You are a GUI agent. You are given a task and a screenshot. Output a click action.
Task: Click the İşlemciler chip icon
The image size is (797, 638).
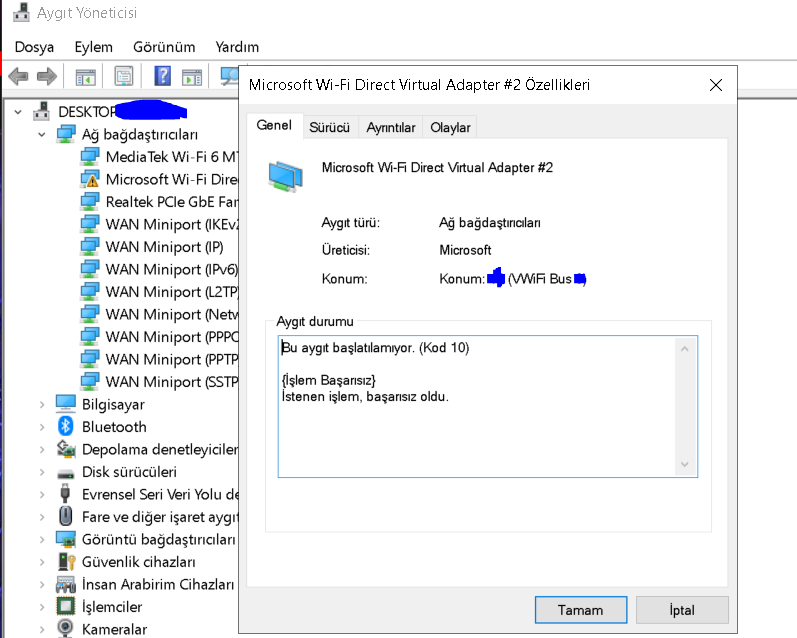(66, 606)
